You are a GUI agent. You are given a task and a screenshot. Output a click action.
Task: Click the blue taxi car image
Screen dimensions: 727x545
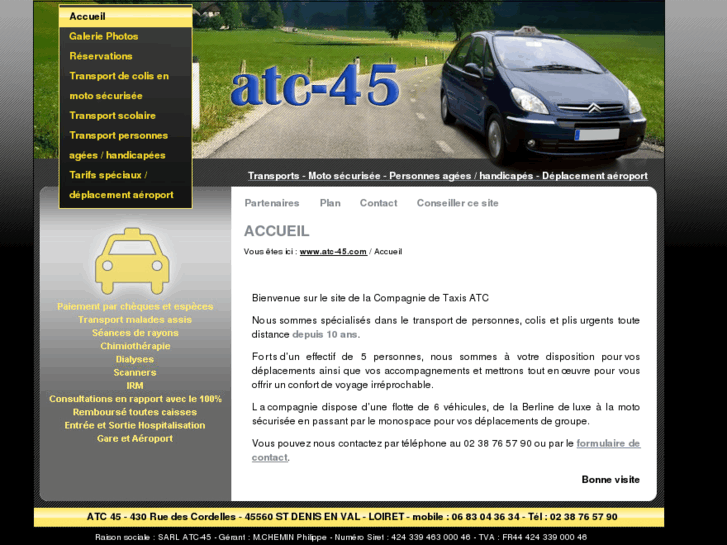(x=543, y=94)
